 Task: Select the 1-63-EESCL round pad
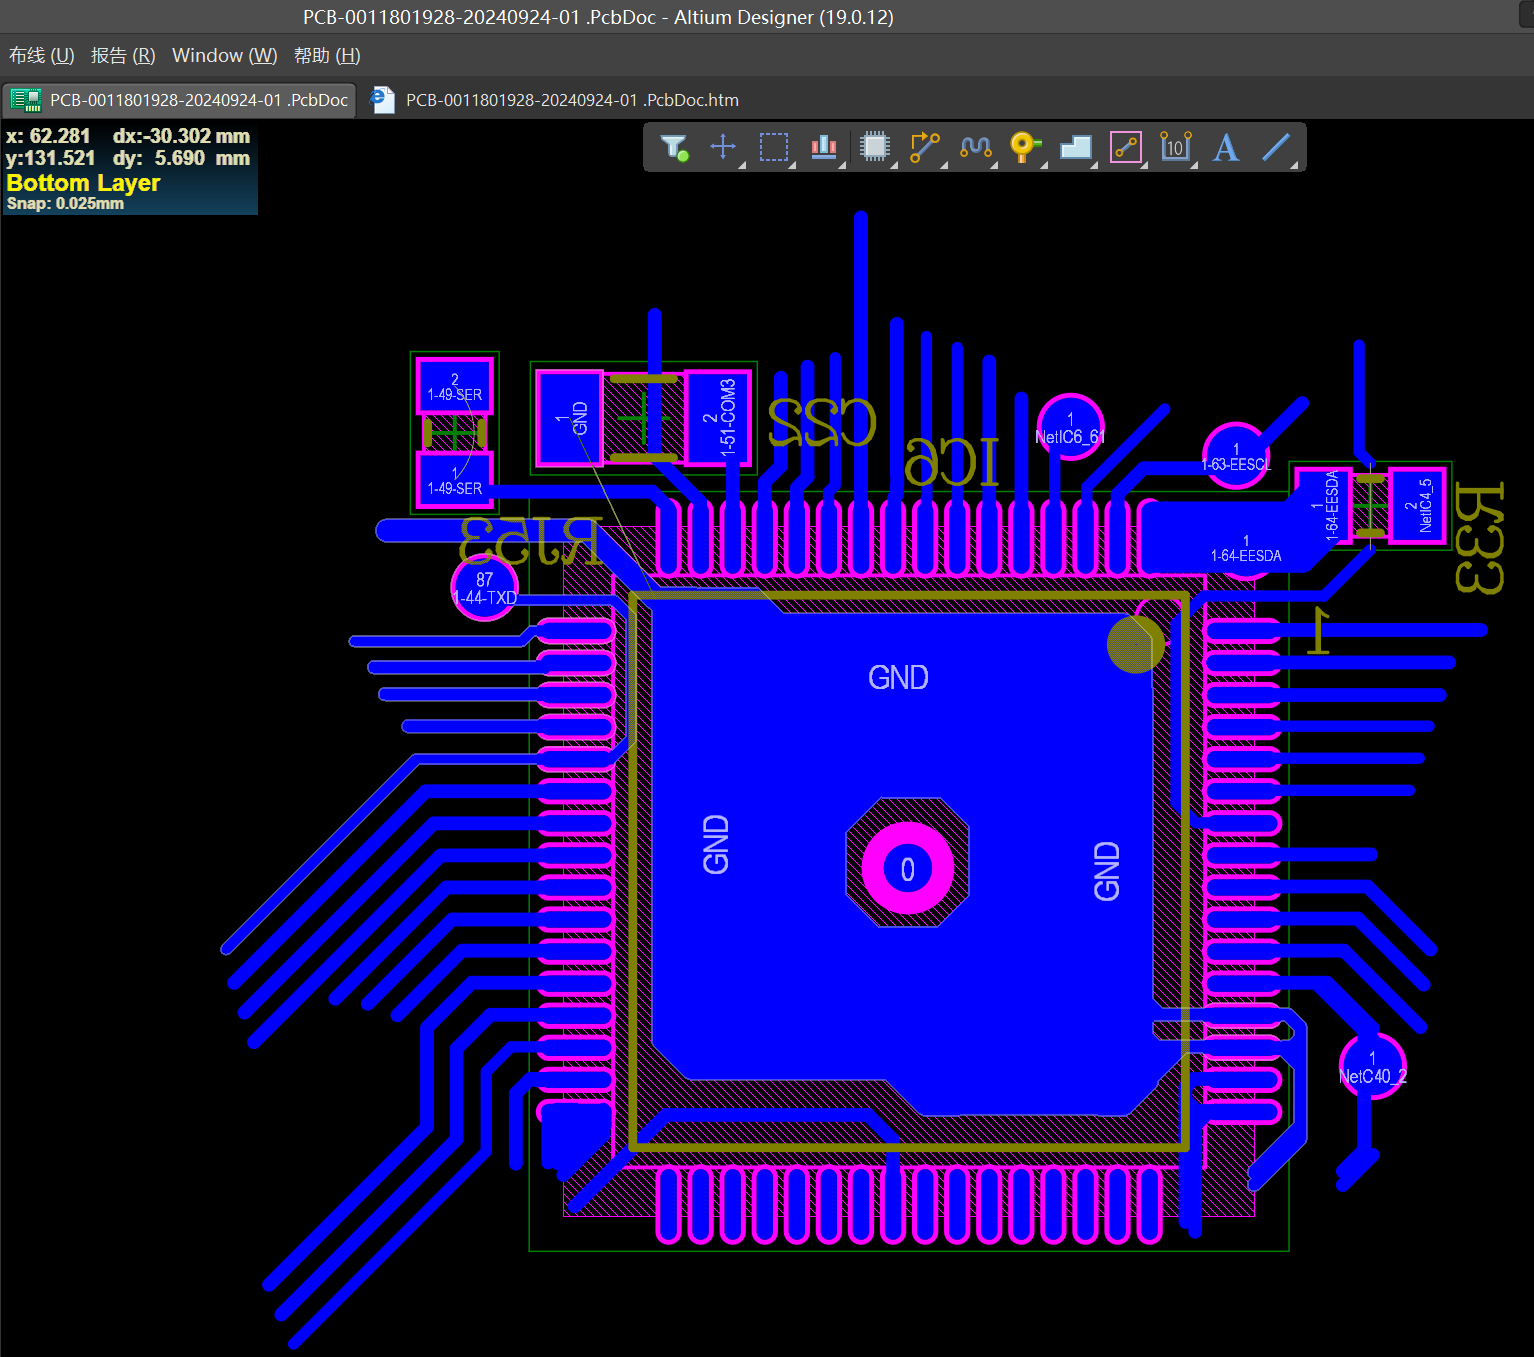coord(1236,456)
